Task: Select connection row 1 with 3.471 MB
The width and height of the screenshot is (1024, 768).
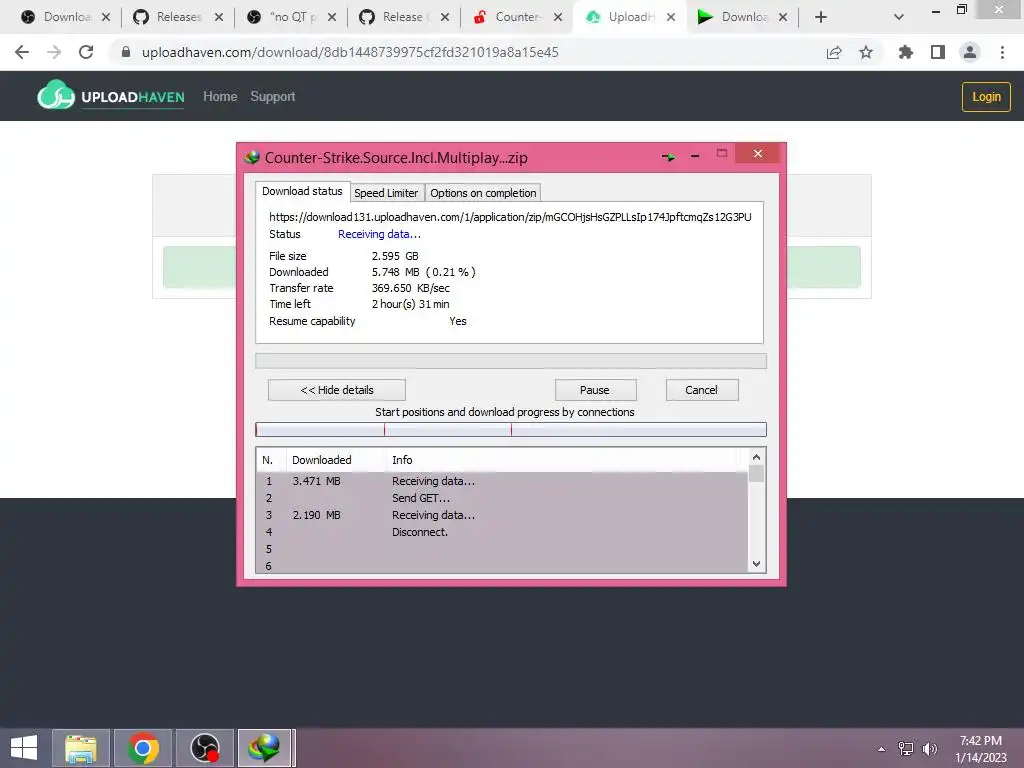Action: tap(502, 481)
